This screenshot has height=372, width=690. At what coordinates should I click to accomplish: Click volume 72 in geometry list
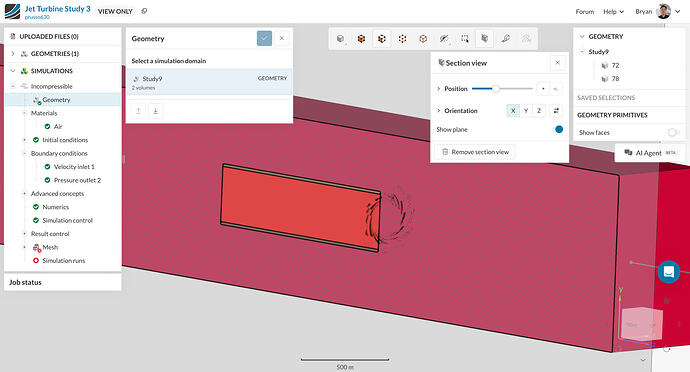point(615,66)
